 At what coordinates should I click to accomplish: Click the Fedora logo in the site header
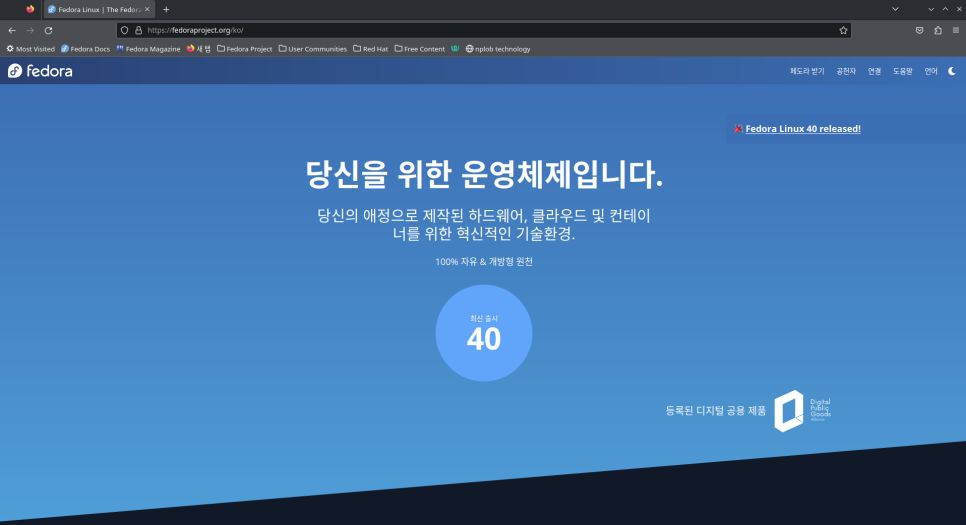click(40, 71)
